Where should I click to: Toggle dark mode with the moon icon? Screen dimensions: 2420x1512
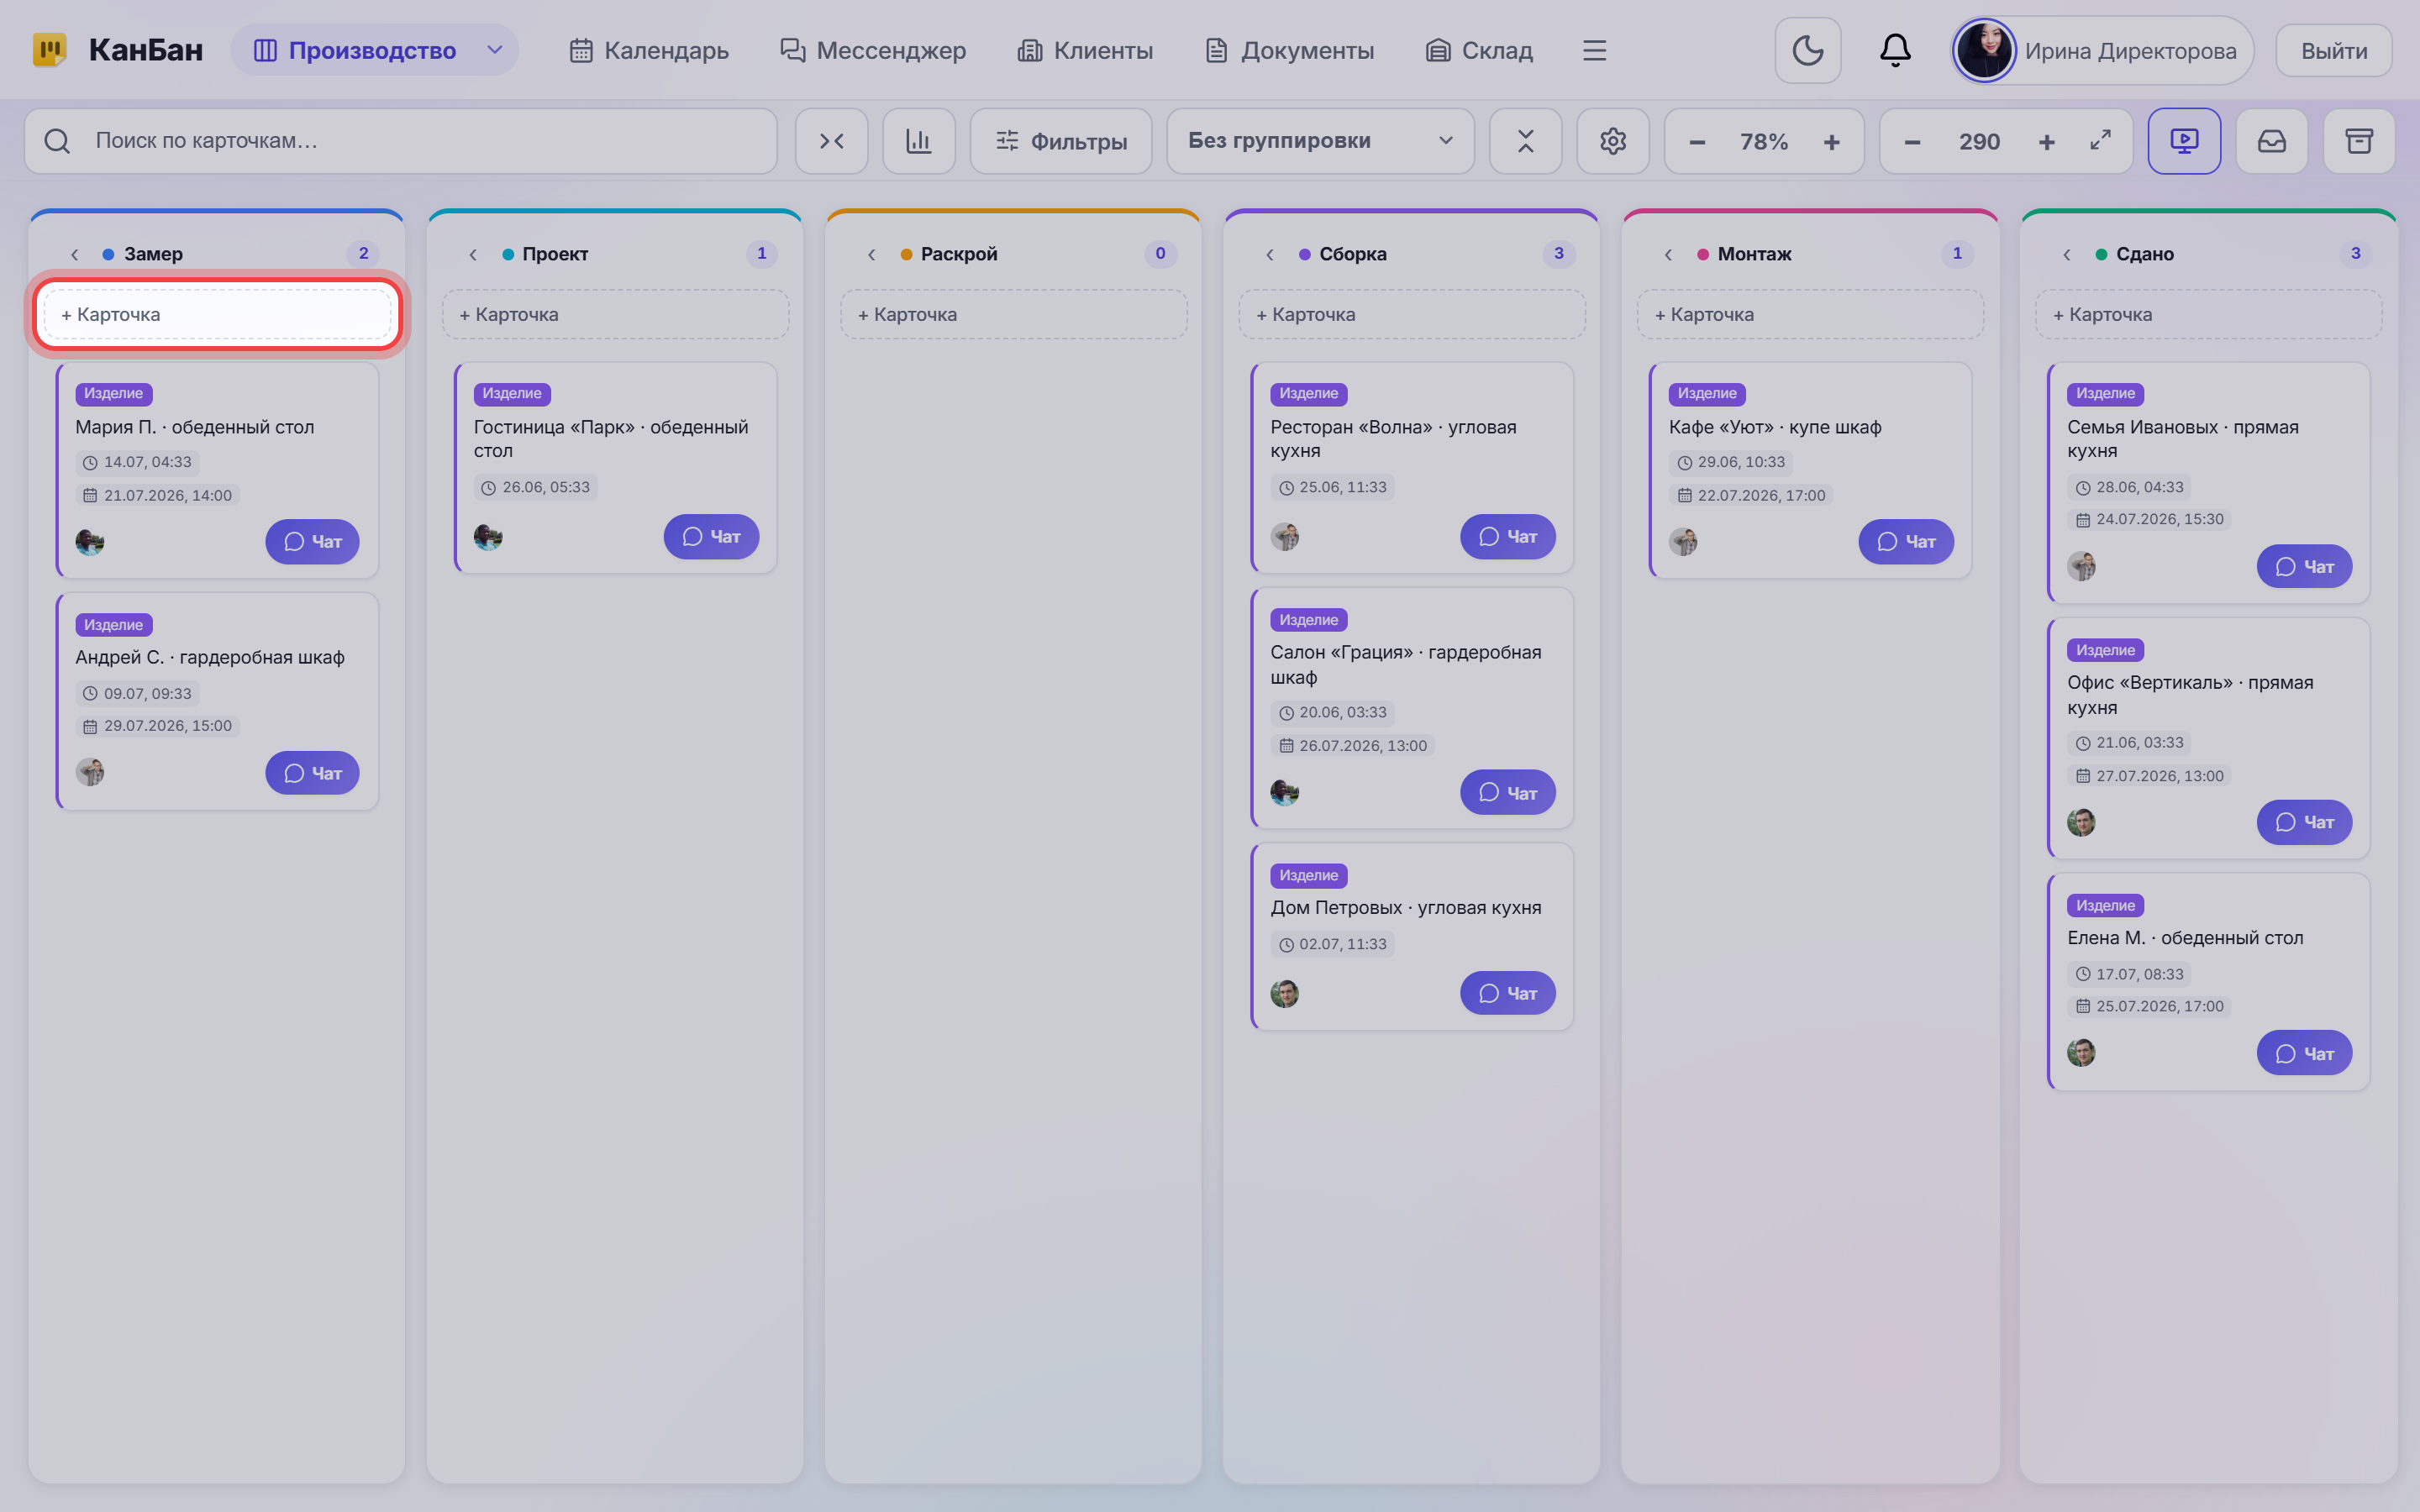tap(1807, 50)
